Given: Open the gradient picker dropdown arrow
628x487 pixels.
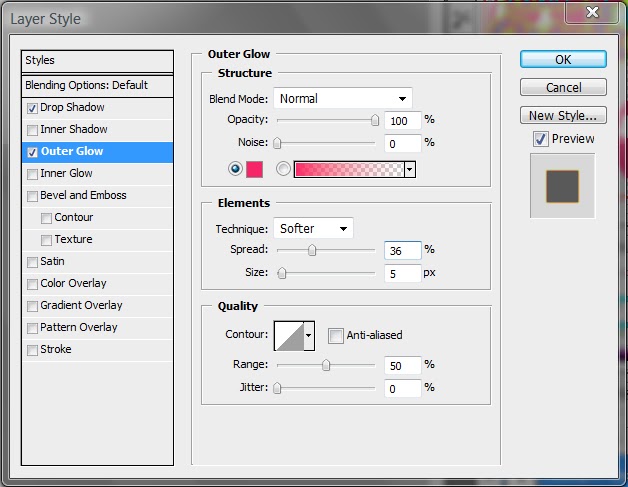Looking at the screenshot, I should coord(410,169).
